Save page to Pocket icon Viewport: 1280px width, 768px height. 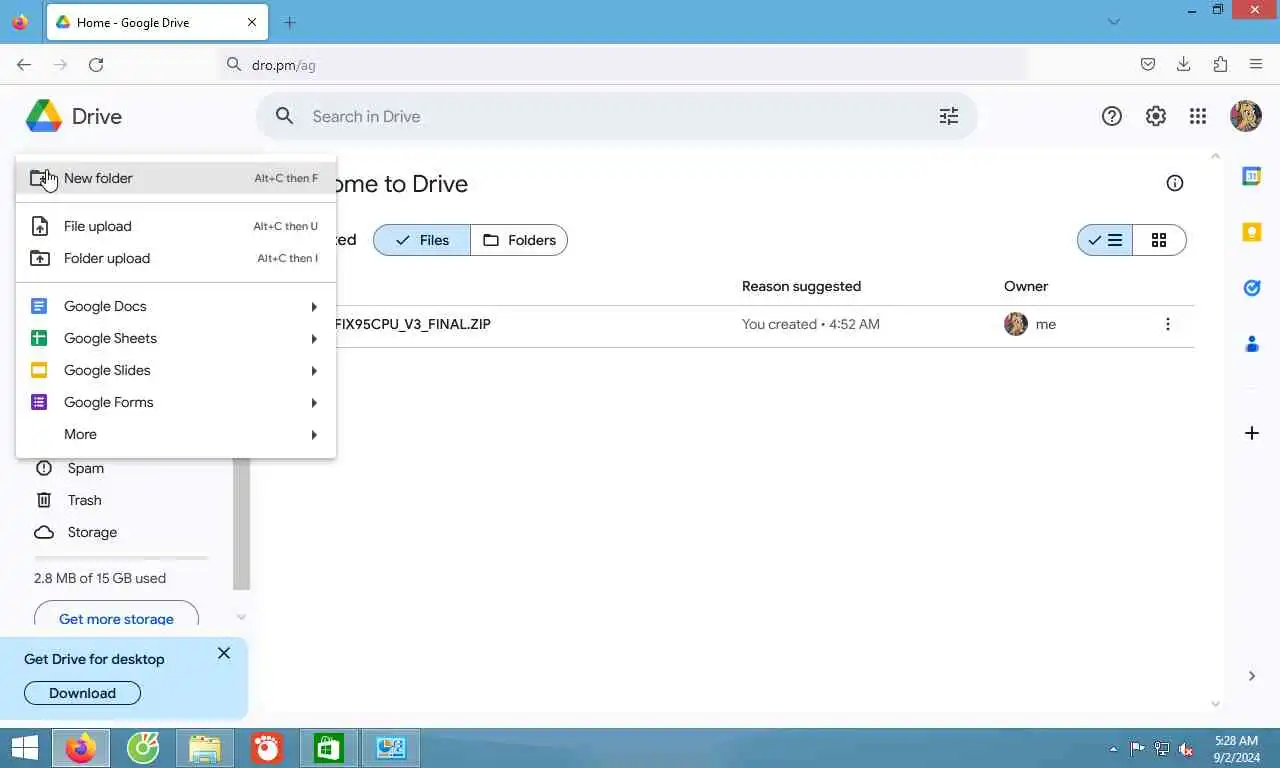click(1148, 64)
